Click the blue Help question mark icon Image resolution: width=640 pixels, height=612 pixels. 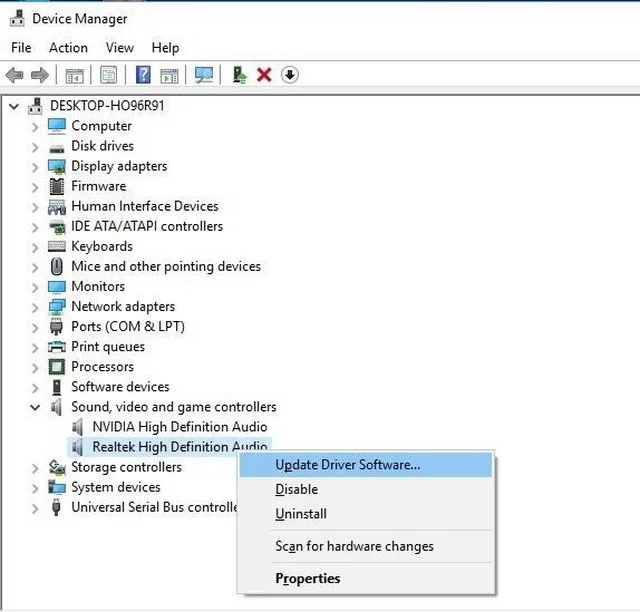pyautogui.click(x=143, y=75)
